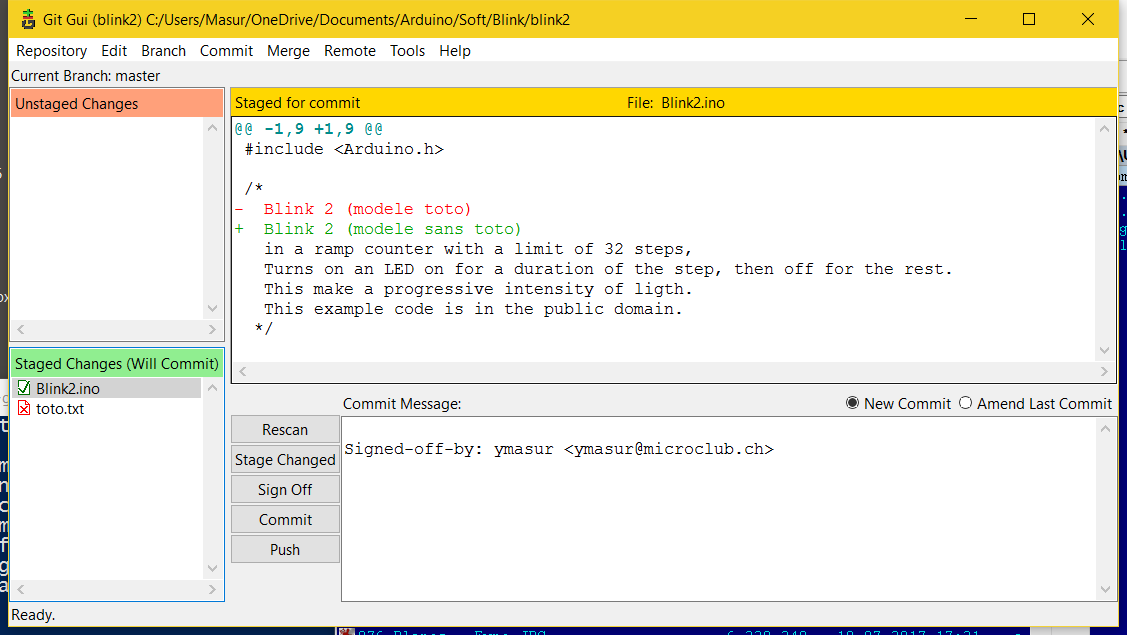Viewport: 1127px width, 635px height.
Task: Click the Sign Off button
Action: [285, 490]
